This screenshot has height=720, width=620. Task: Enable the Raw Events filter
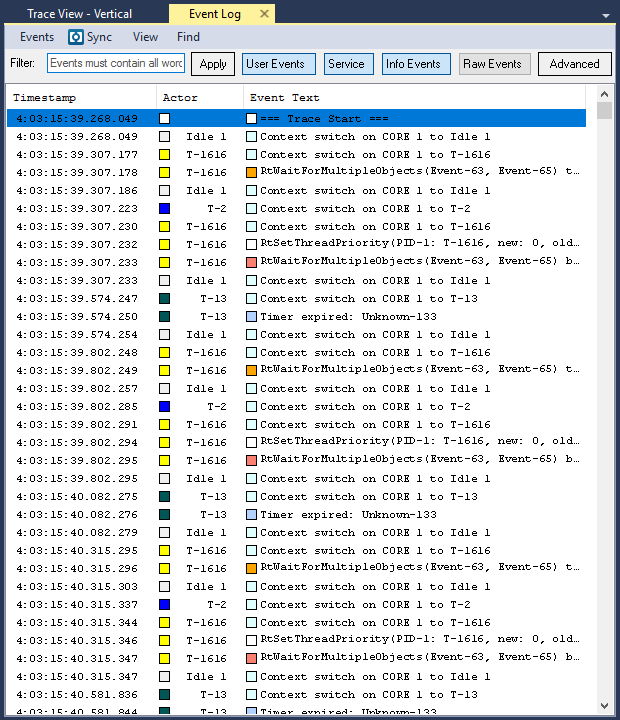coord(494,64)
